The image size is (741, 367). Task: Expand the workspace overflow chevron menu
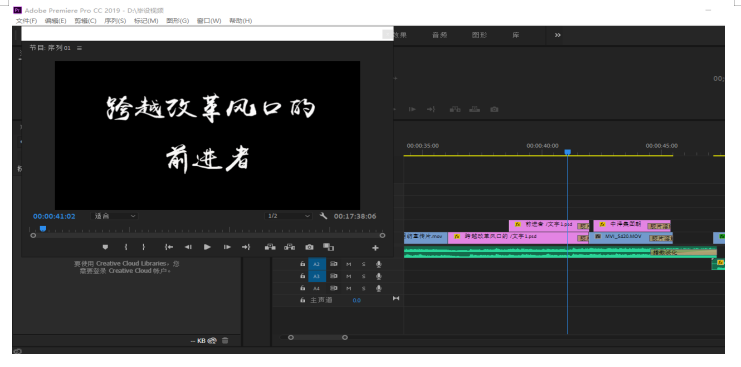(x=558, y=35)
